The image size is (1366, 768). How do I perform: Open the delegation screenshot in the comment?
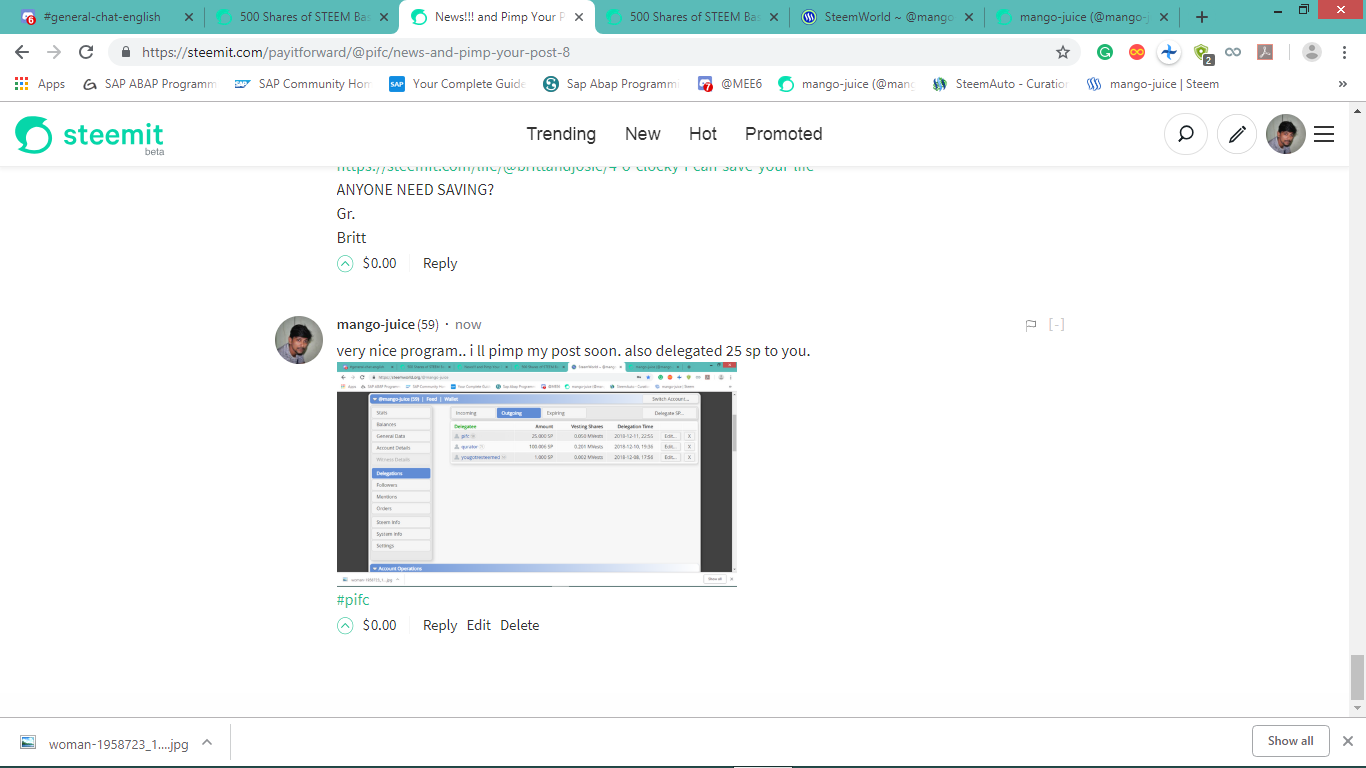(537, 474)
